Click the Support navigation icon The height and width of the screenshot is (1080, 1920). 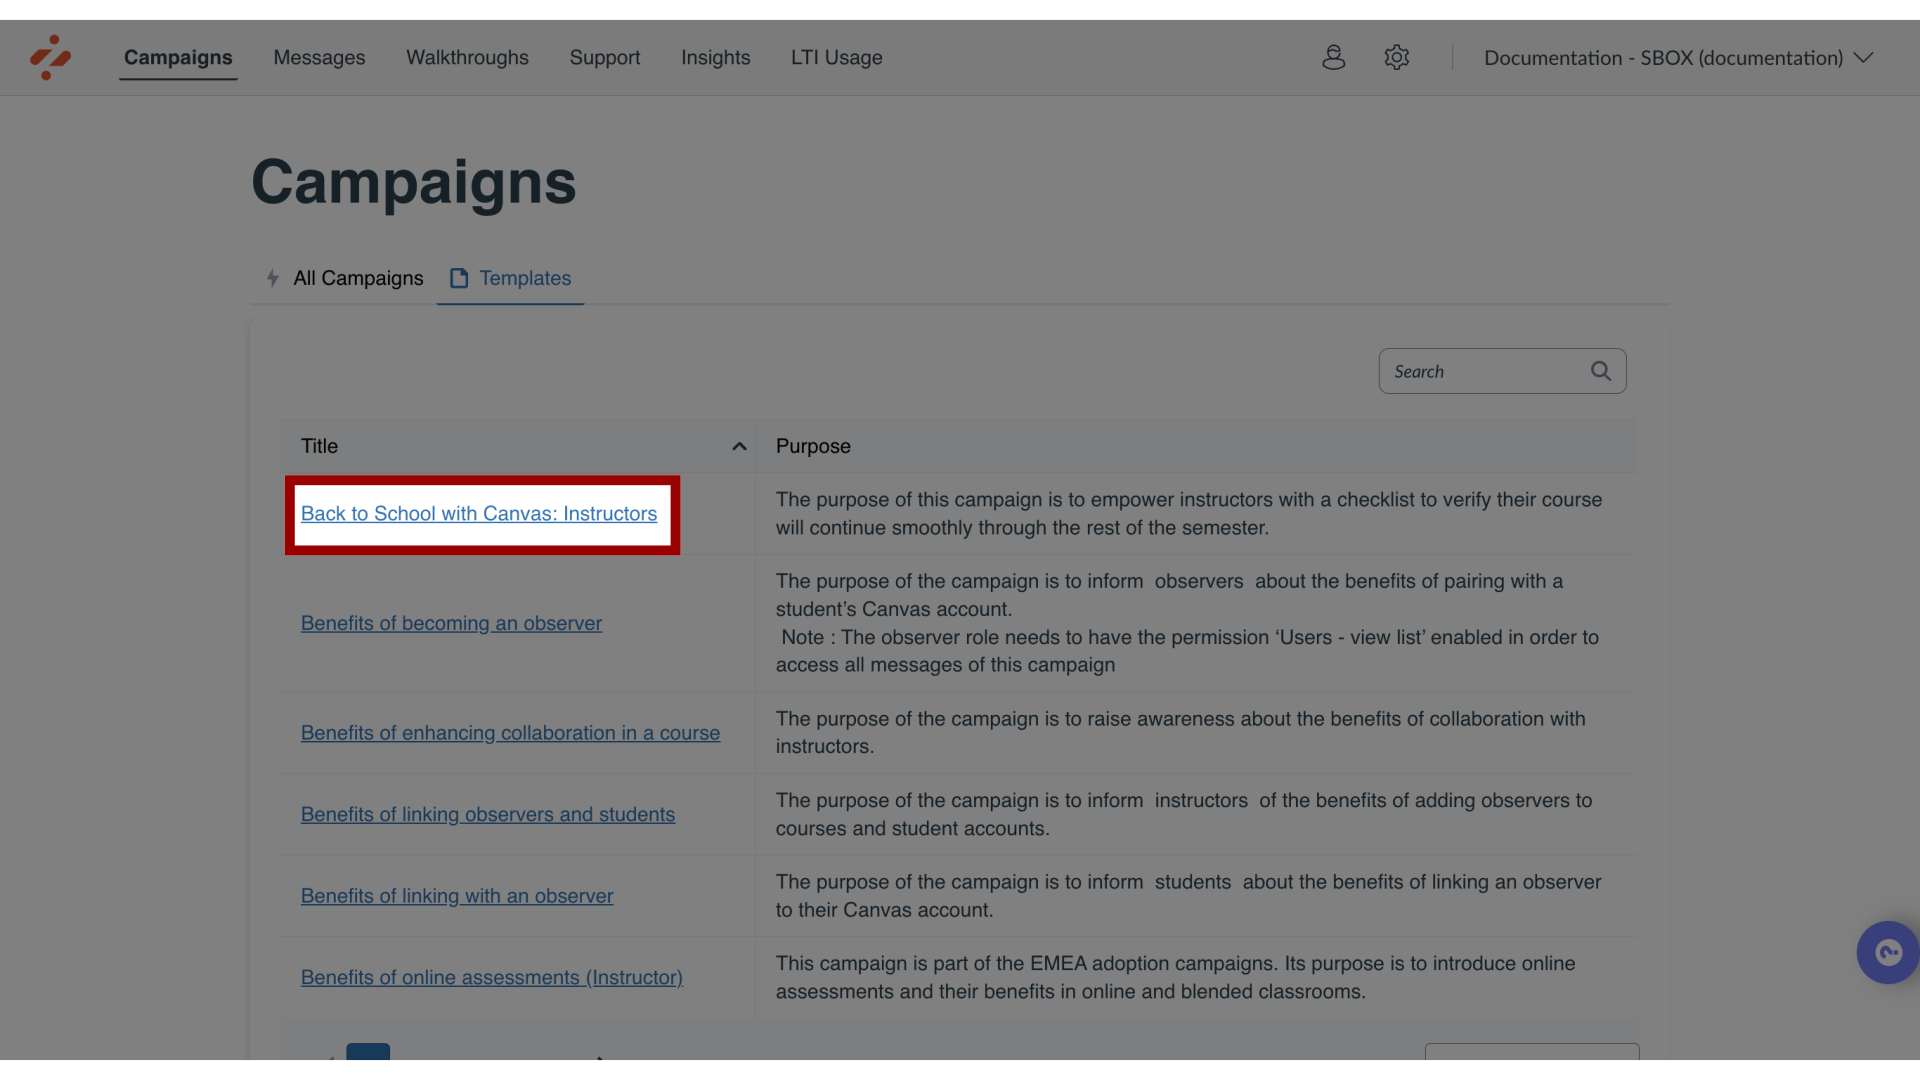[603, 57]
